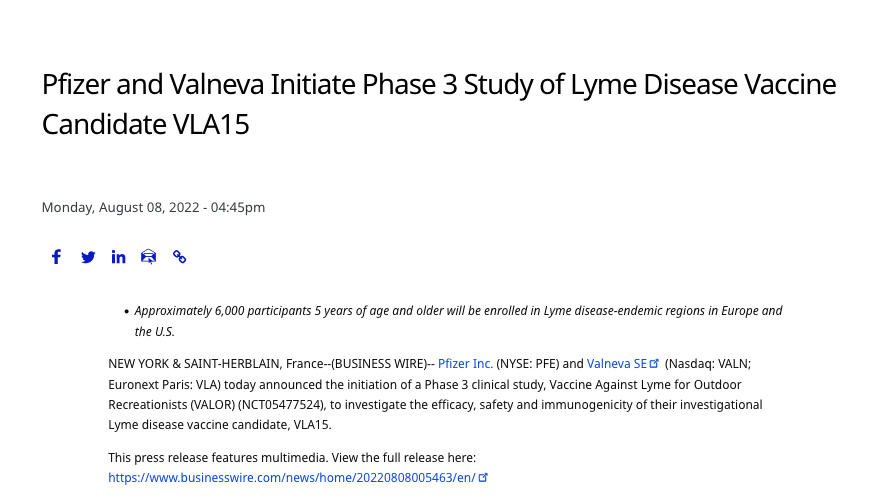Click the text "This press release features multimedia"

(x=218, y=458)
